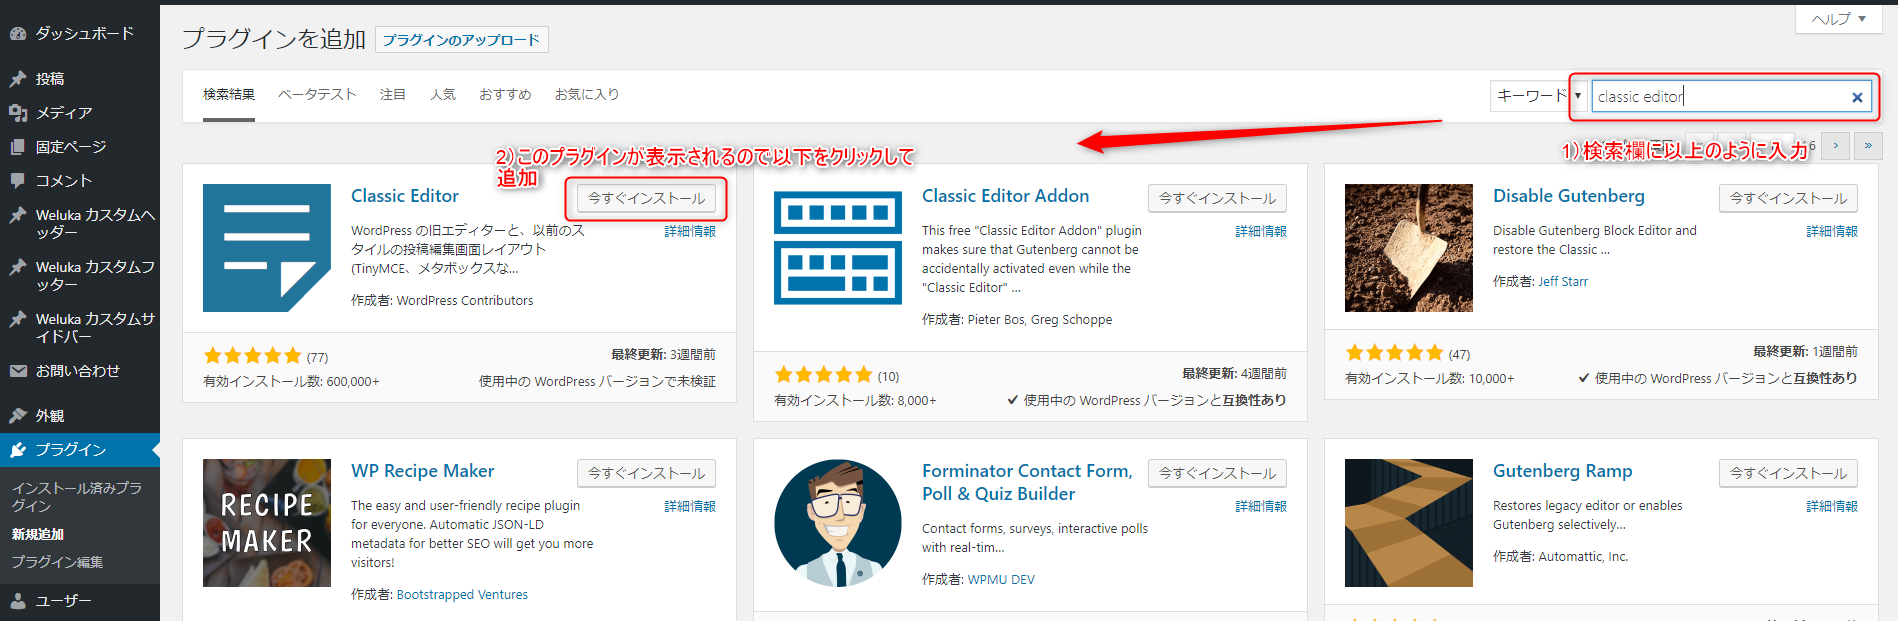View 詳細情報 for Gutenberg Ramp
Image resolution: width=1898 pixels, height=621 pixels.
tap(1832, 506)
